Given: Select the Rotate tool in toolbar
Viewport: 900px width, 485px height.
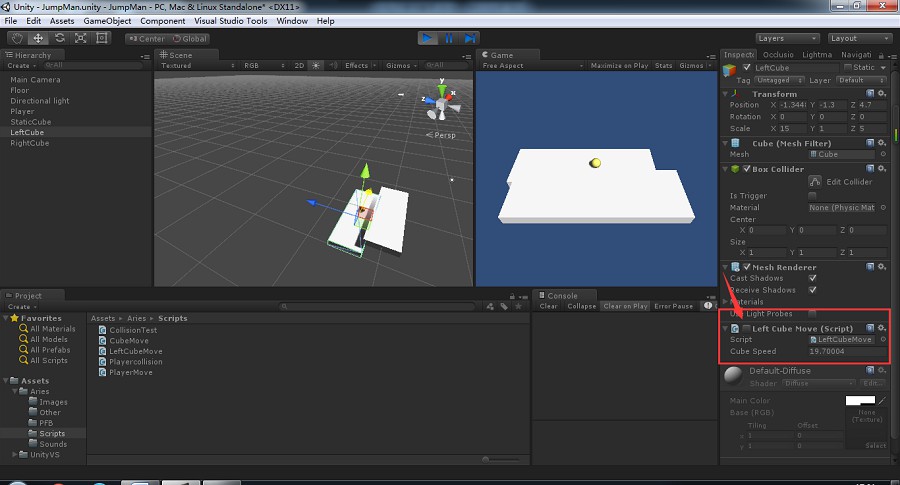Looking at the screenshot, I should tap(60, 38).
